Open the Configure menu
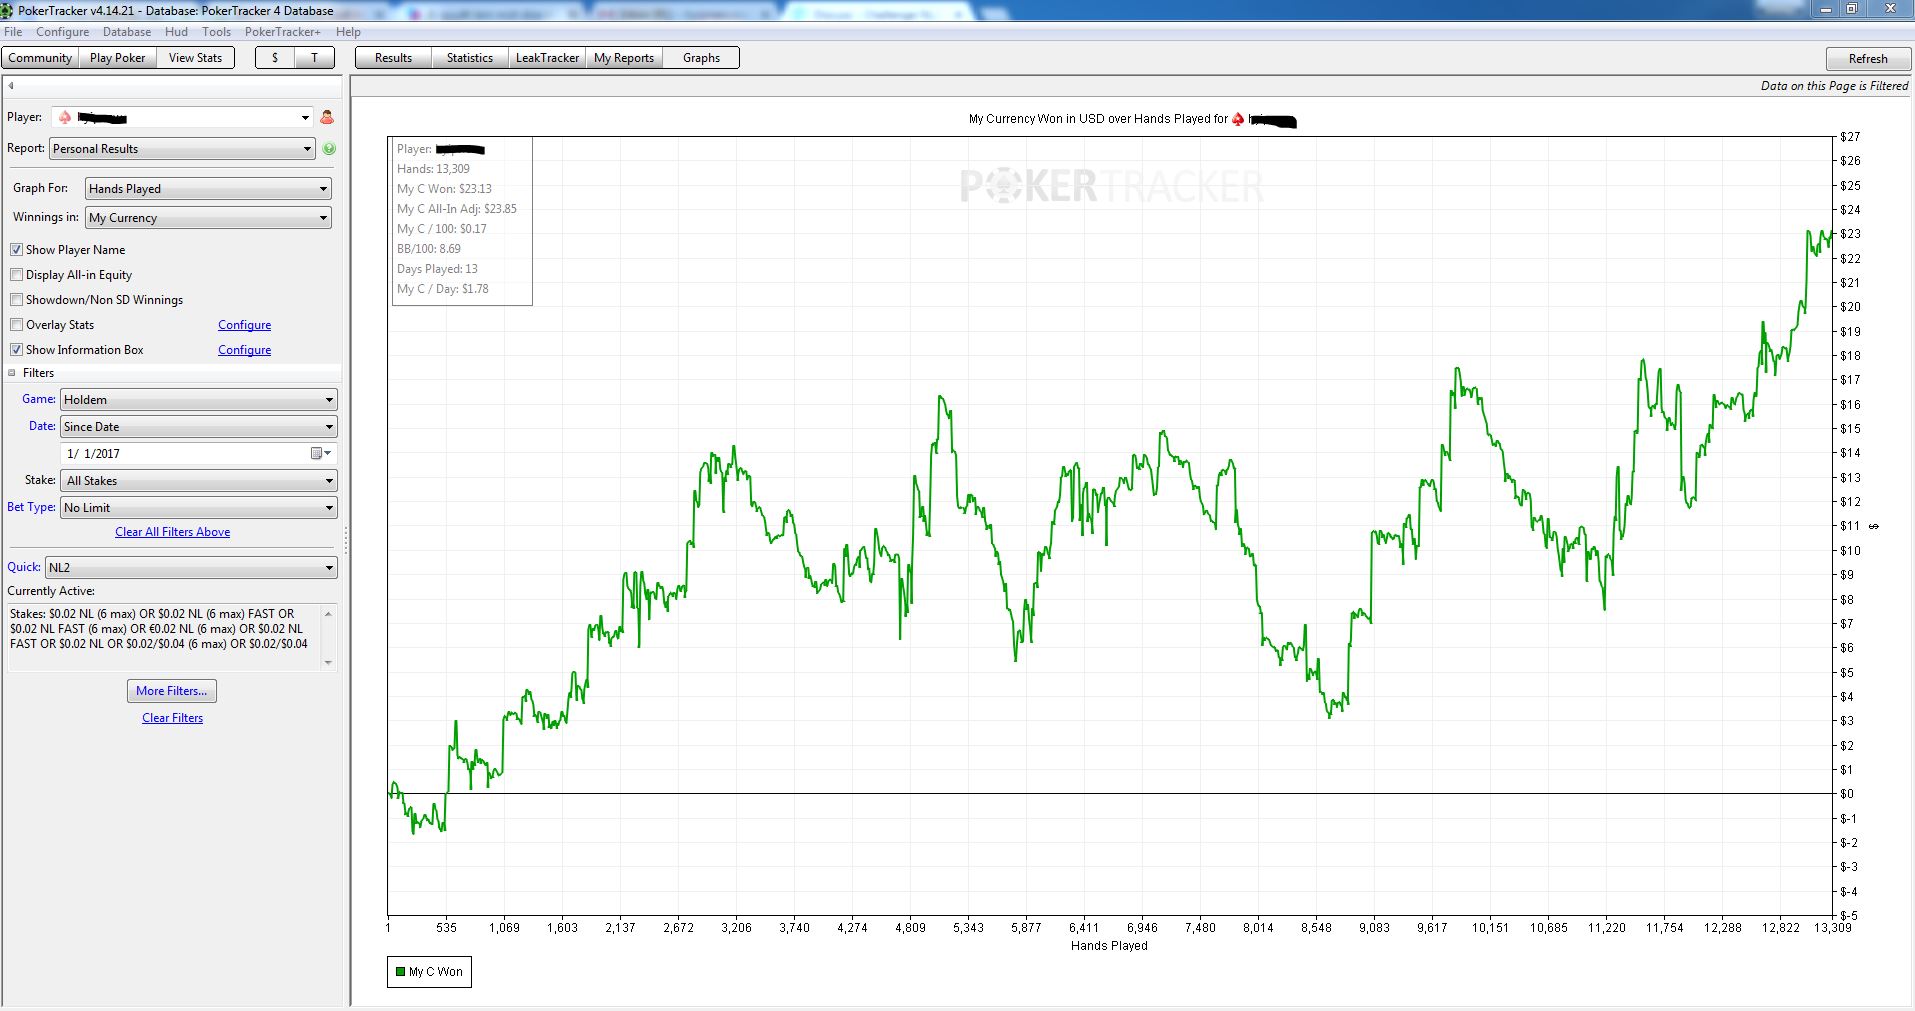The width and height of the screenshot is (1915, 1011). point(62,32)
